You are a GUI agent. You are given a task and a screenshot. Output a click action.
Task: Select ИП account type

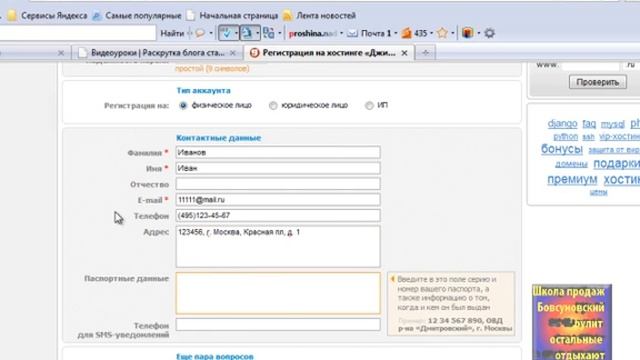point(369,106)
